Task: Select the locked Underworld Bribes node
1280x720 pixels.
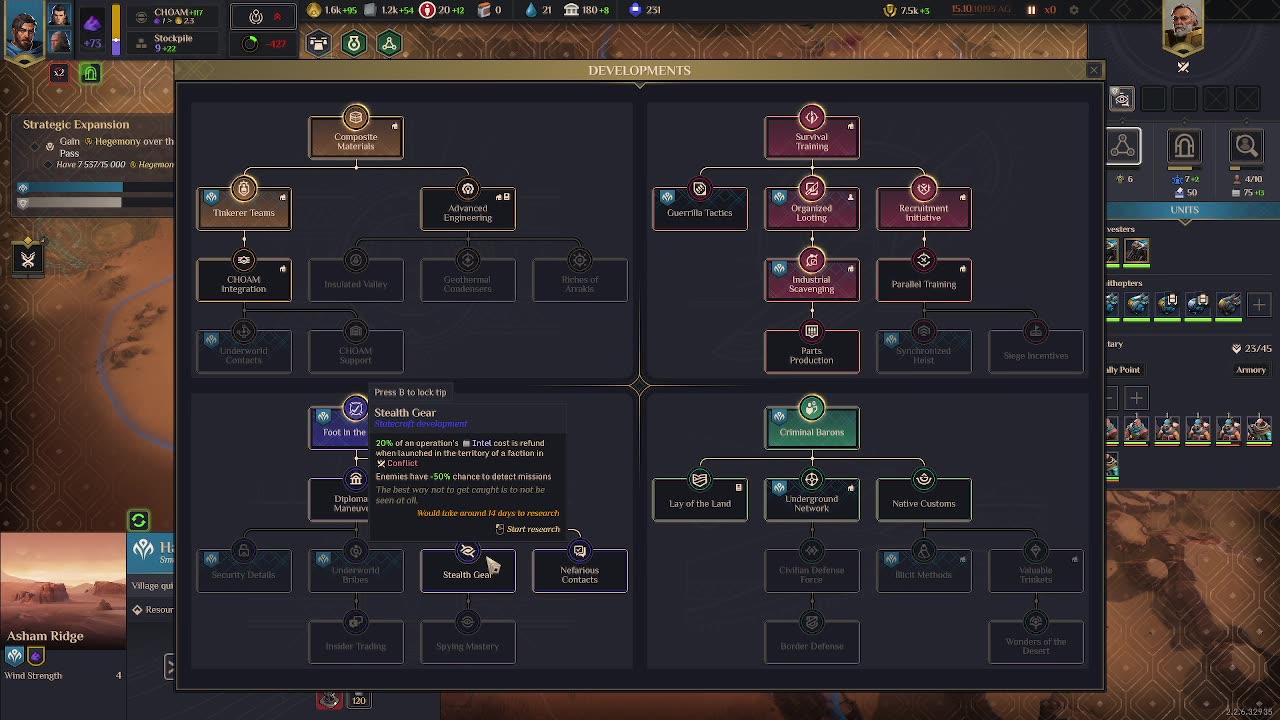Action: 356,571
